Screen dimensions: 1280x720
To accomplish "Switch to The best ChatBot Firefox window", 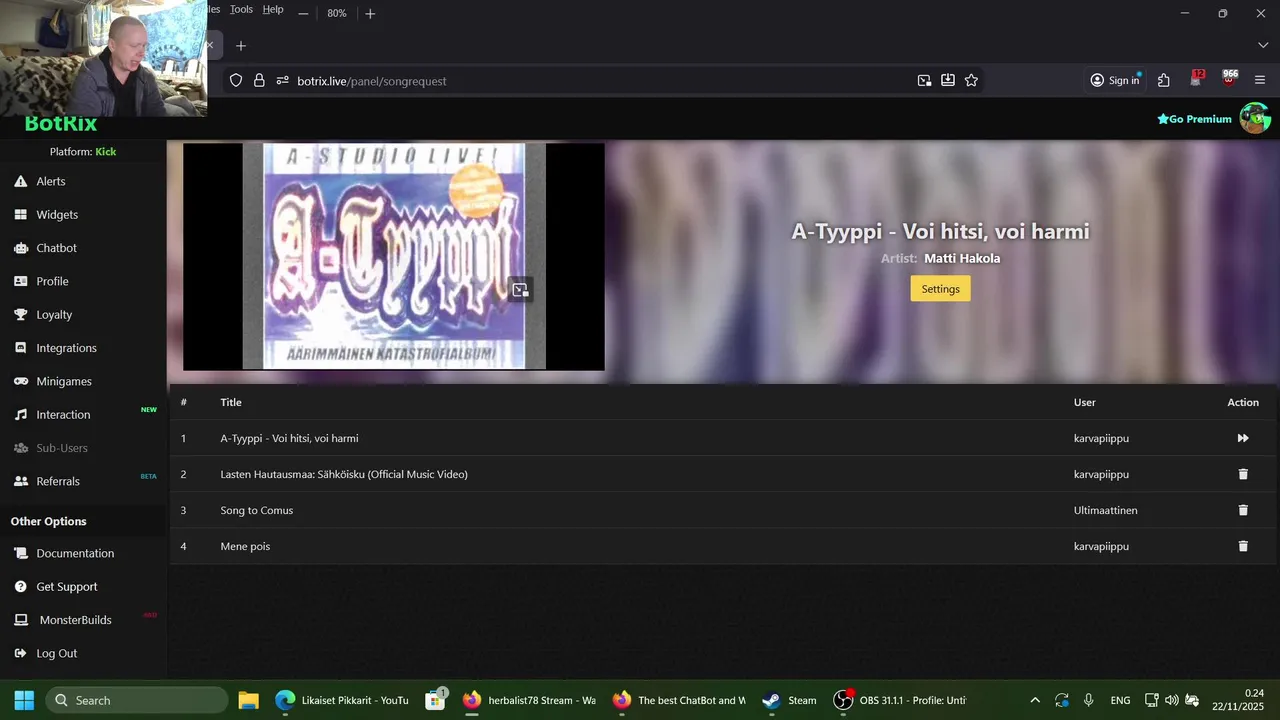I will tap(679, 700).
